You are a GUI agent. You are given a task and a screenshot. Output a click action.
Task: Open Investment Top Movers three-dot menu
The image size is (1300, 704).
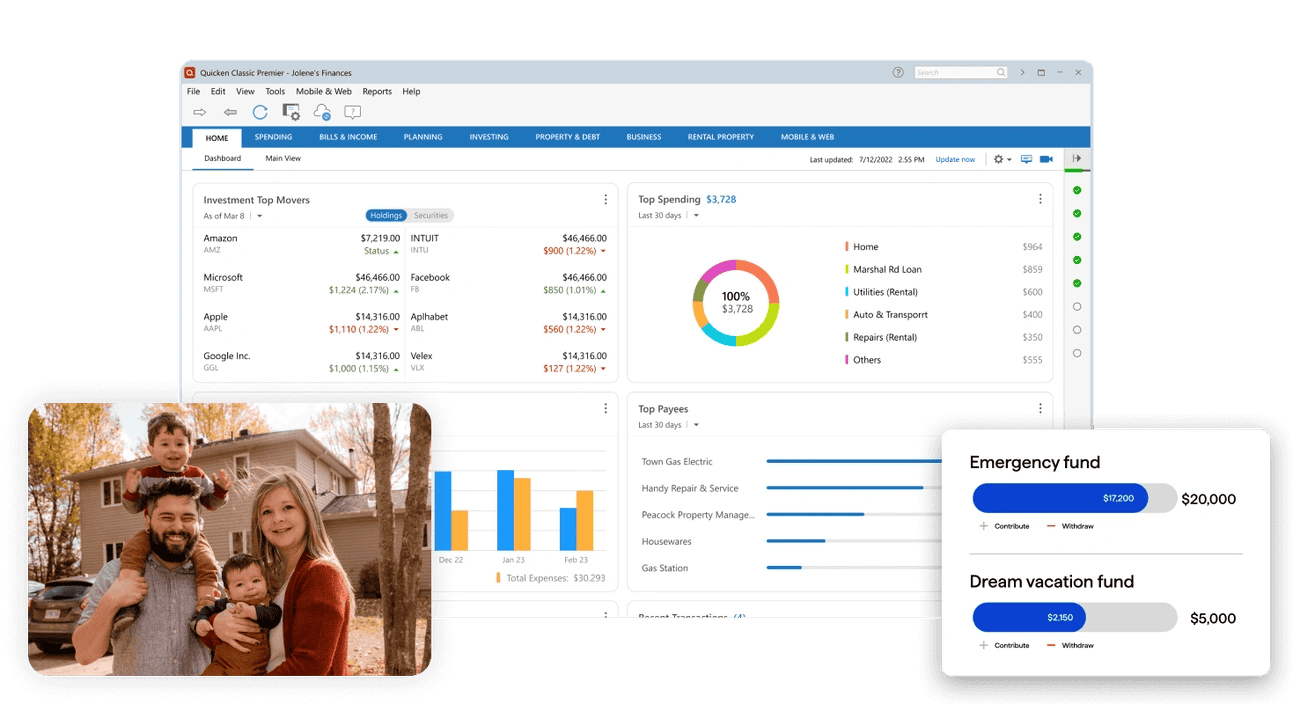[x=605, y=200]
